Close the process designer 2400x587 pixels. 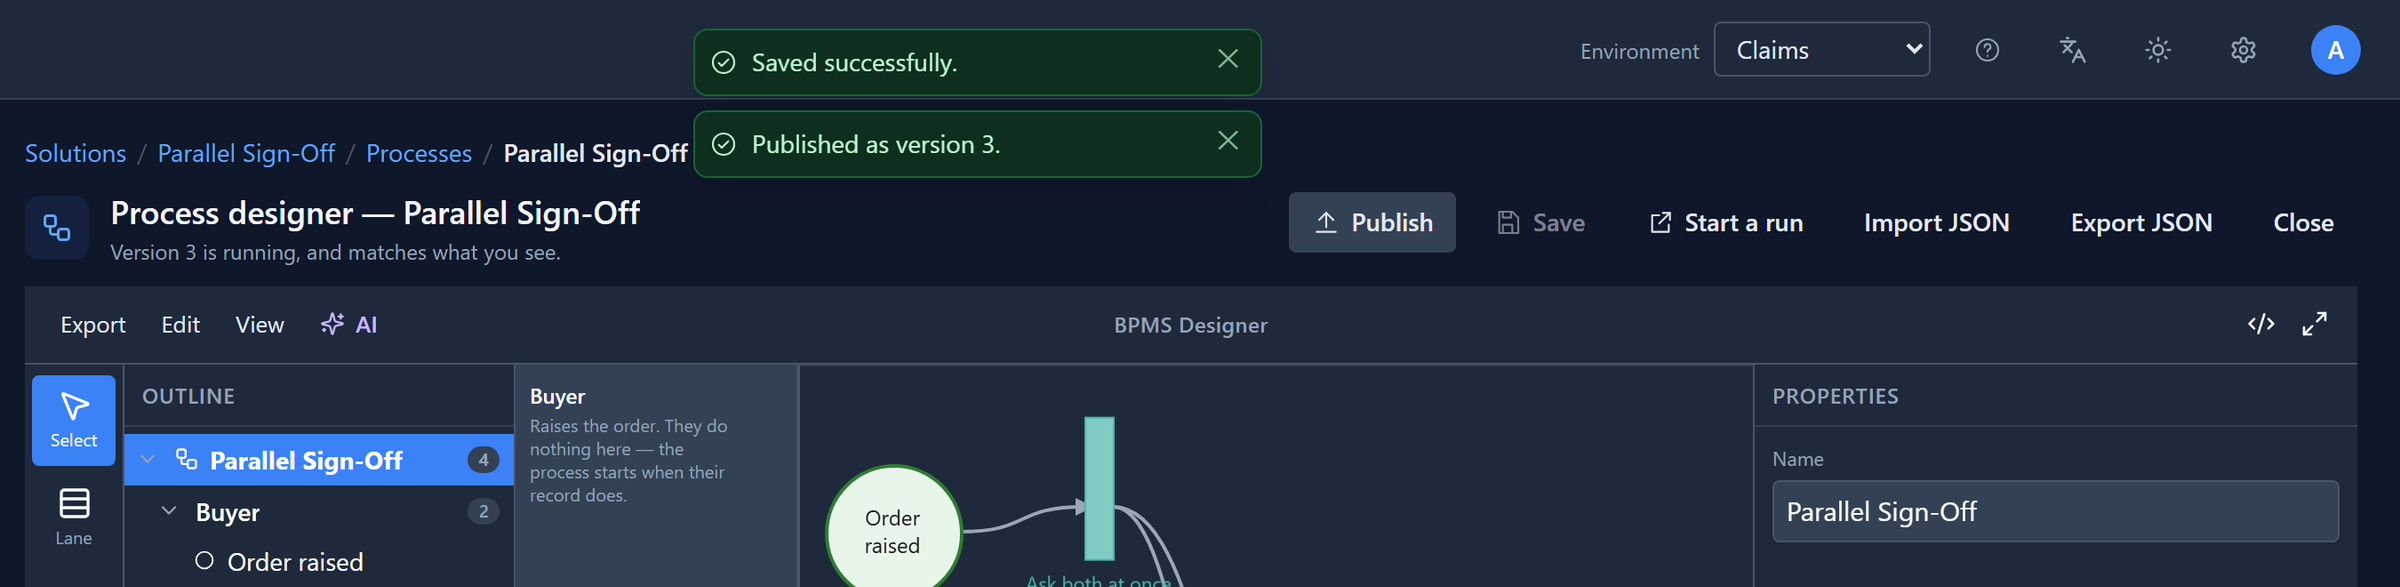(x=2303, y=222)
